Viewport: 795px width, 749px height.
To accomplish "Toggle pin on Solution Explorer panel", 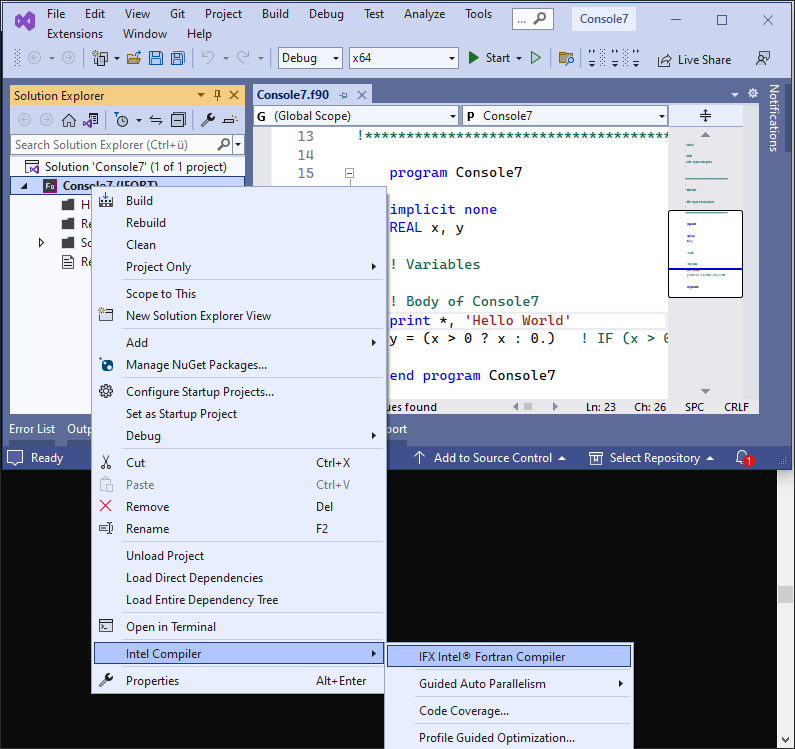I will (217, 96).
